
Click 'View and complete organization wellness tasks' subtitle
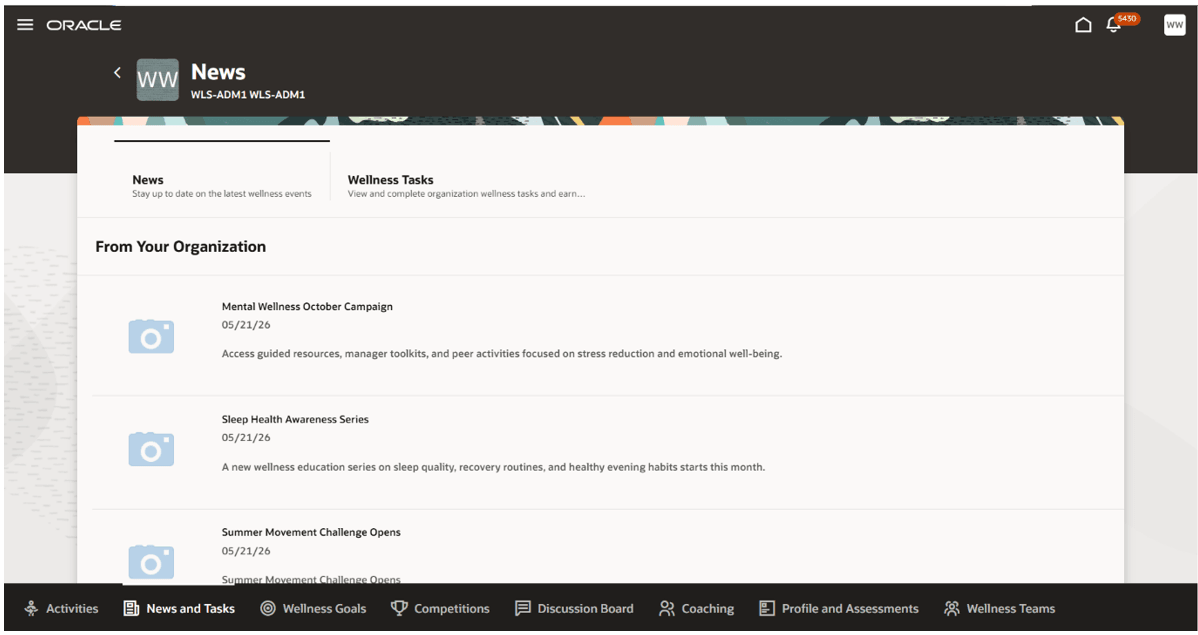(466, 194)
